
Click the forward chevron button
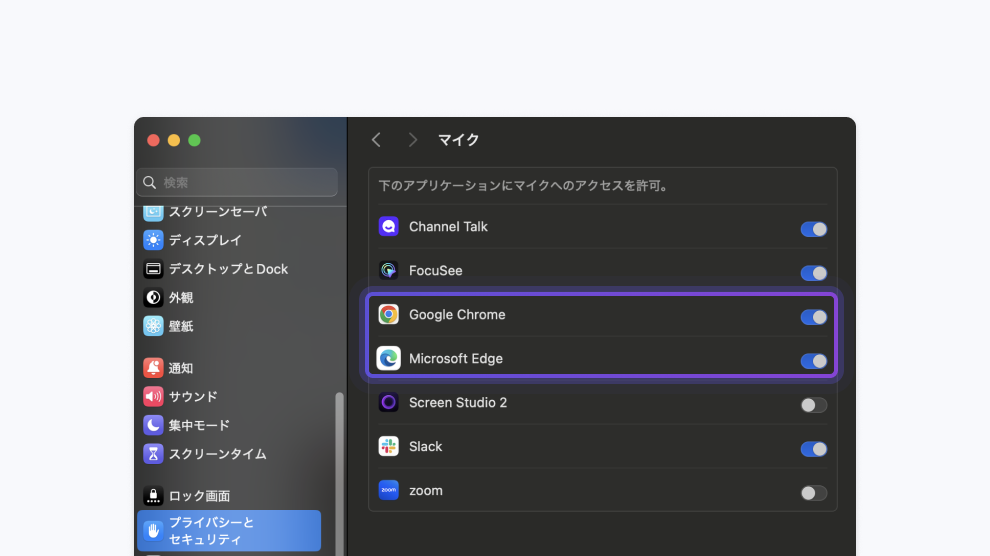pos(412,140)
